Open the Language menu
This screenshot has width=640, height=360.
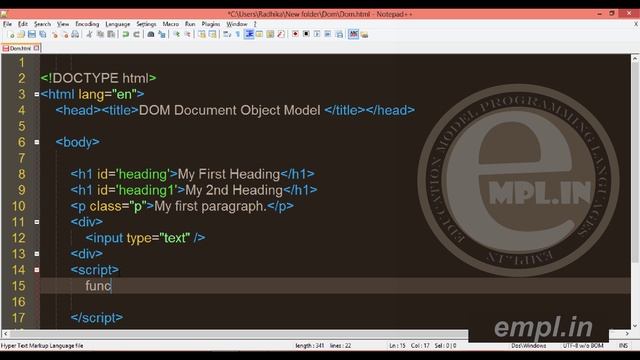coord(118,24)
